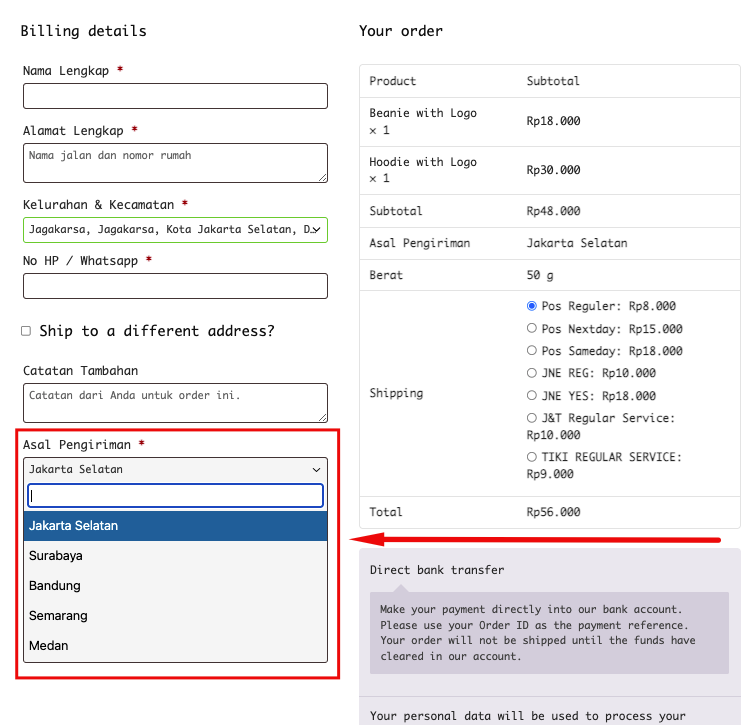Click the No HP / Whatsapp field
The image size is (752, 725).
(175, 286)
